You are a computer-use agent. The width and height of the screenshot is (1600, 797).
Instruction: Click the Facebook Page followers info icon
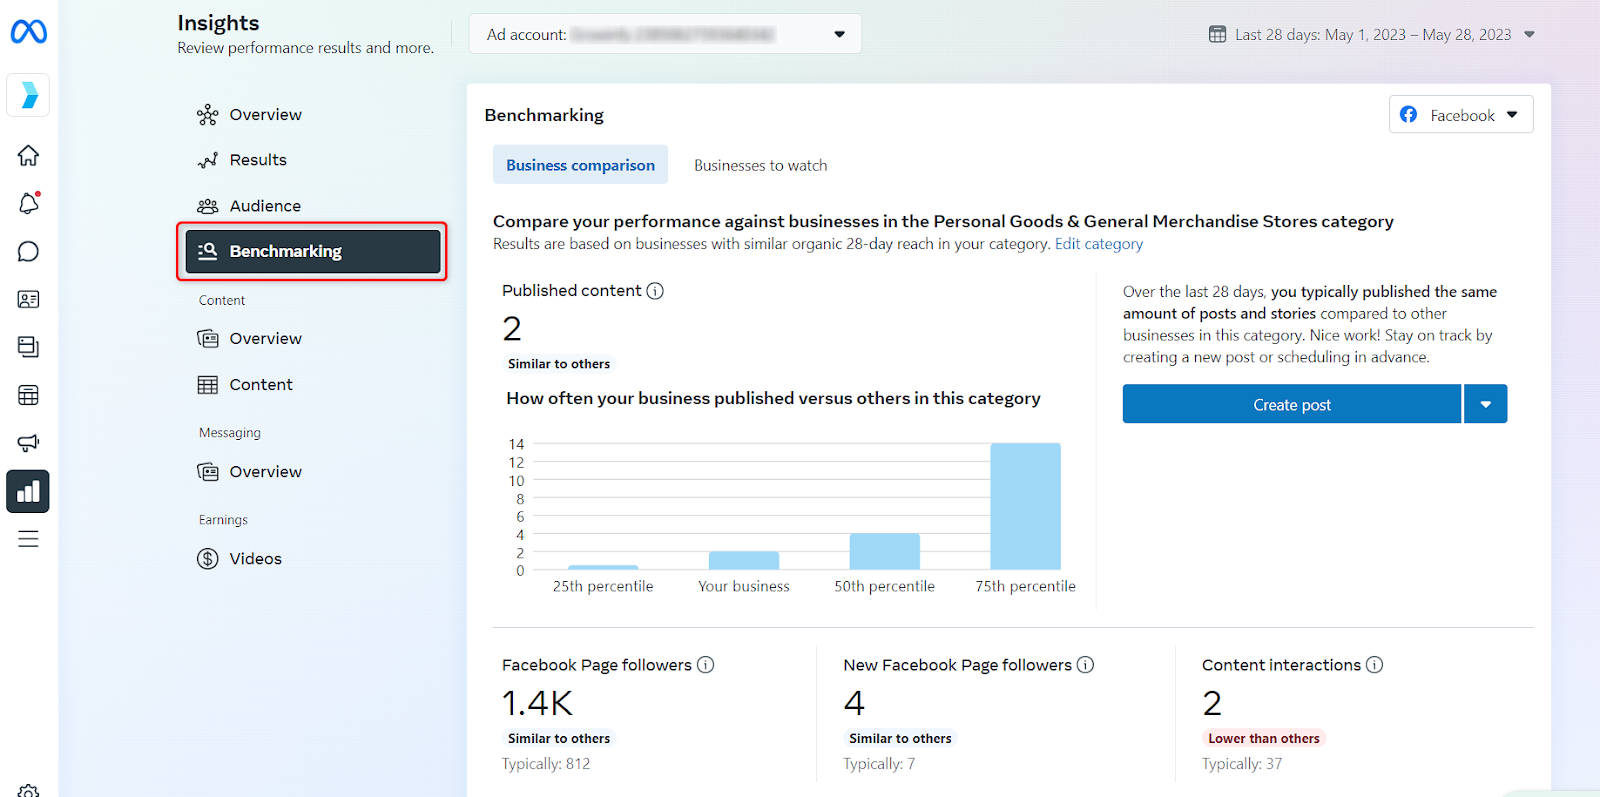pyautogui.click(x=705, y=665)
